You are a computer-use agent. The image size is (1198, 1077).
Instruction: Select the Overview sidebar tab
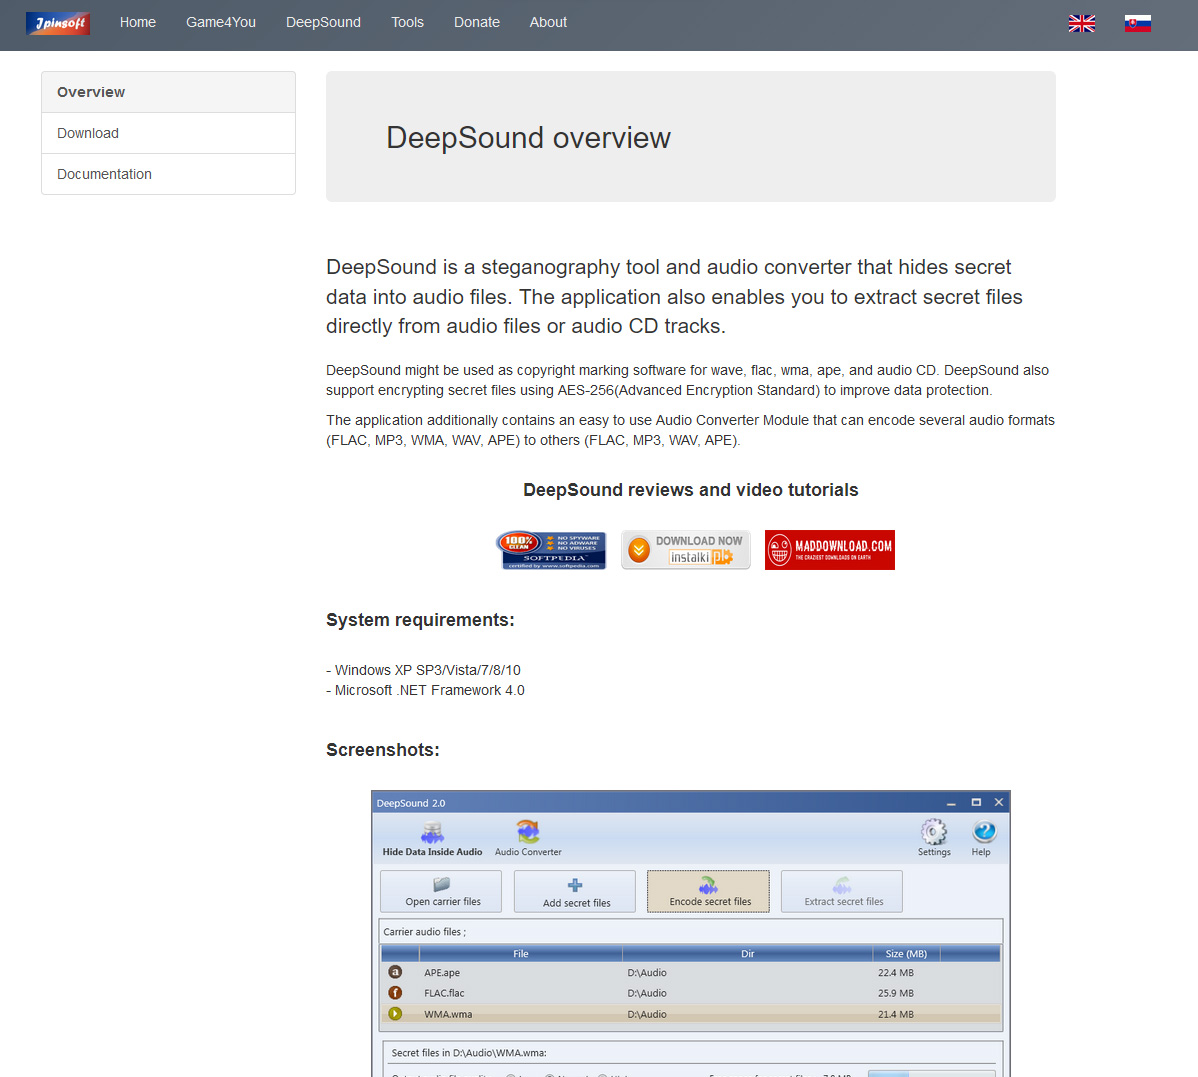click(168, 92)
